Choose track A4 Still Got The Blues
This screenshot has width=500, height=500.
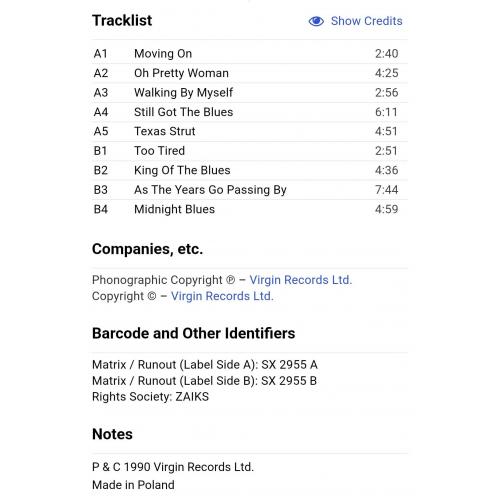tap(250, 112)
